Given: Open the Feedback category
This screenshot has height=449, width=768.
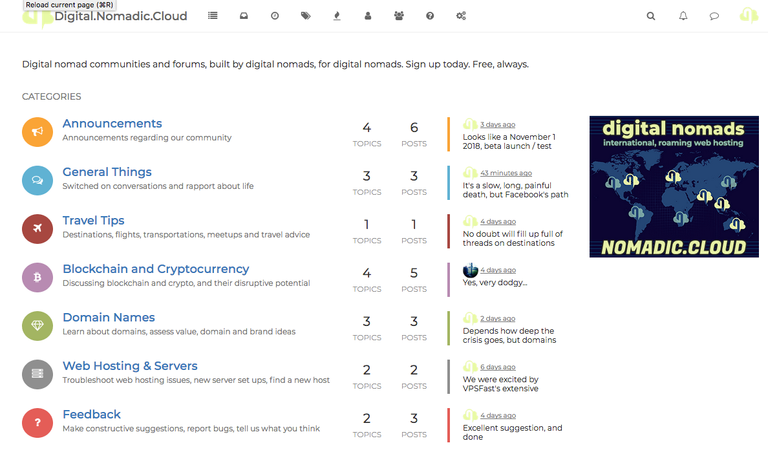Looking at the screenshot, I should [x=92, y=414].
